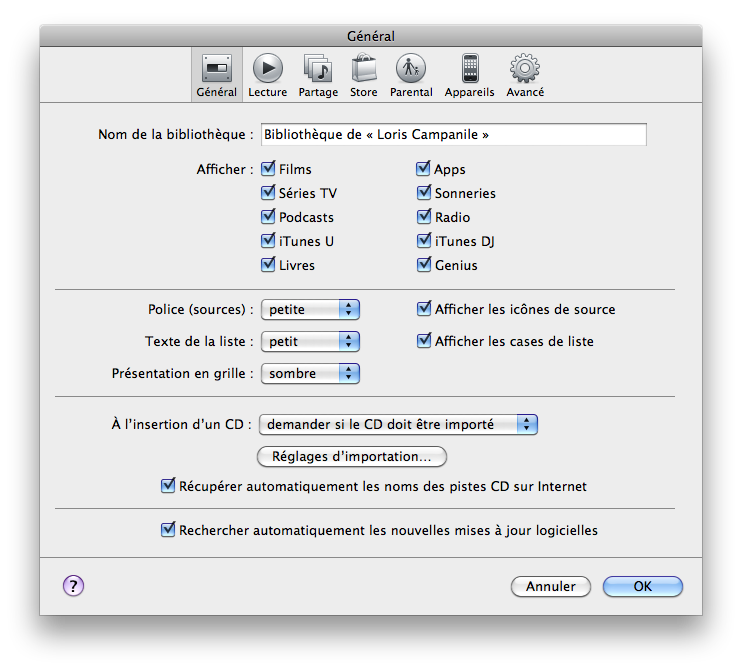Disable the Podcasts checkbox
Image resolution: width=742 pixels, height=670 pixels.
[268, 217]
